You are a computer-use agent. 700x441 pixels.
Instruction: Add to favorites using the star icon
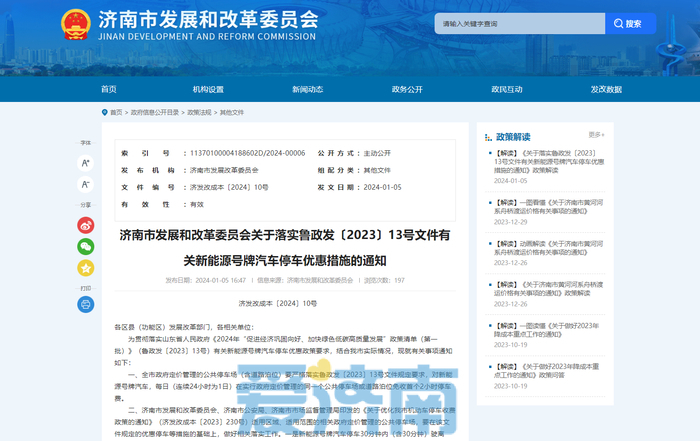click(x=85, y=268)
